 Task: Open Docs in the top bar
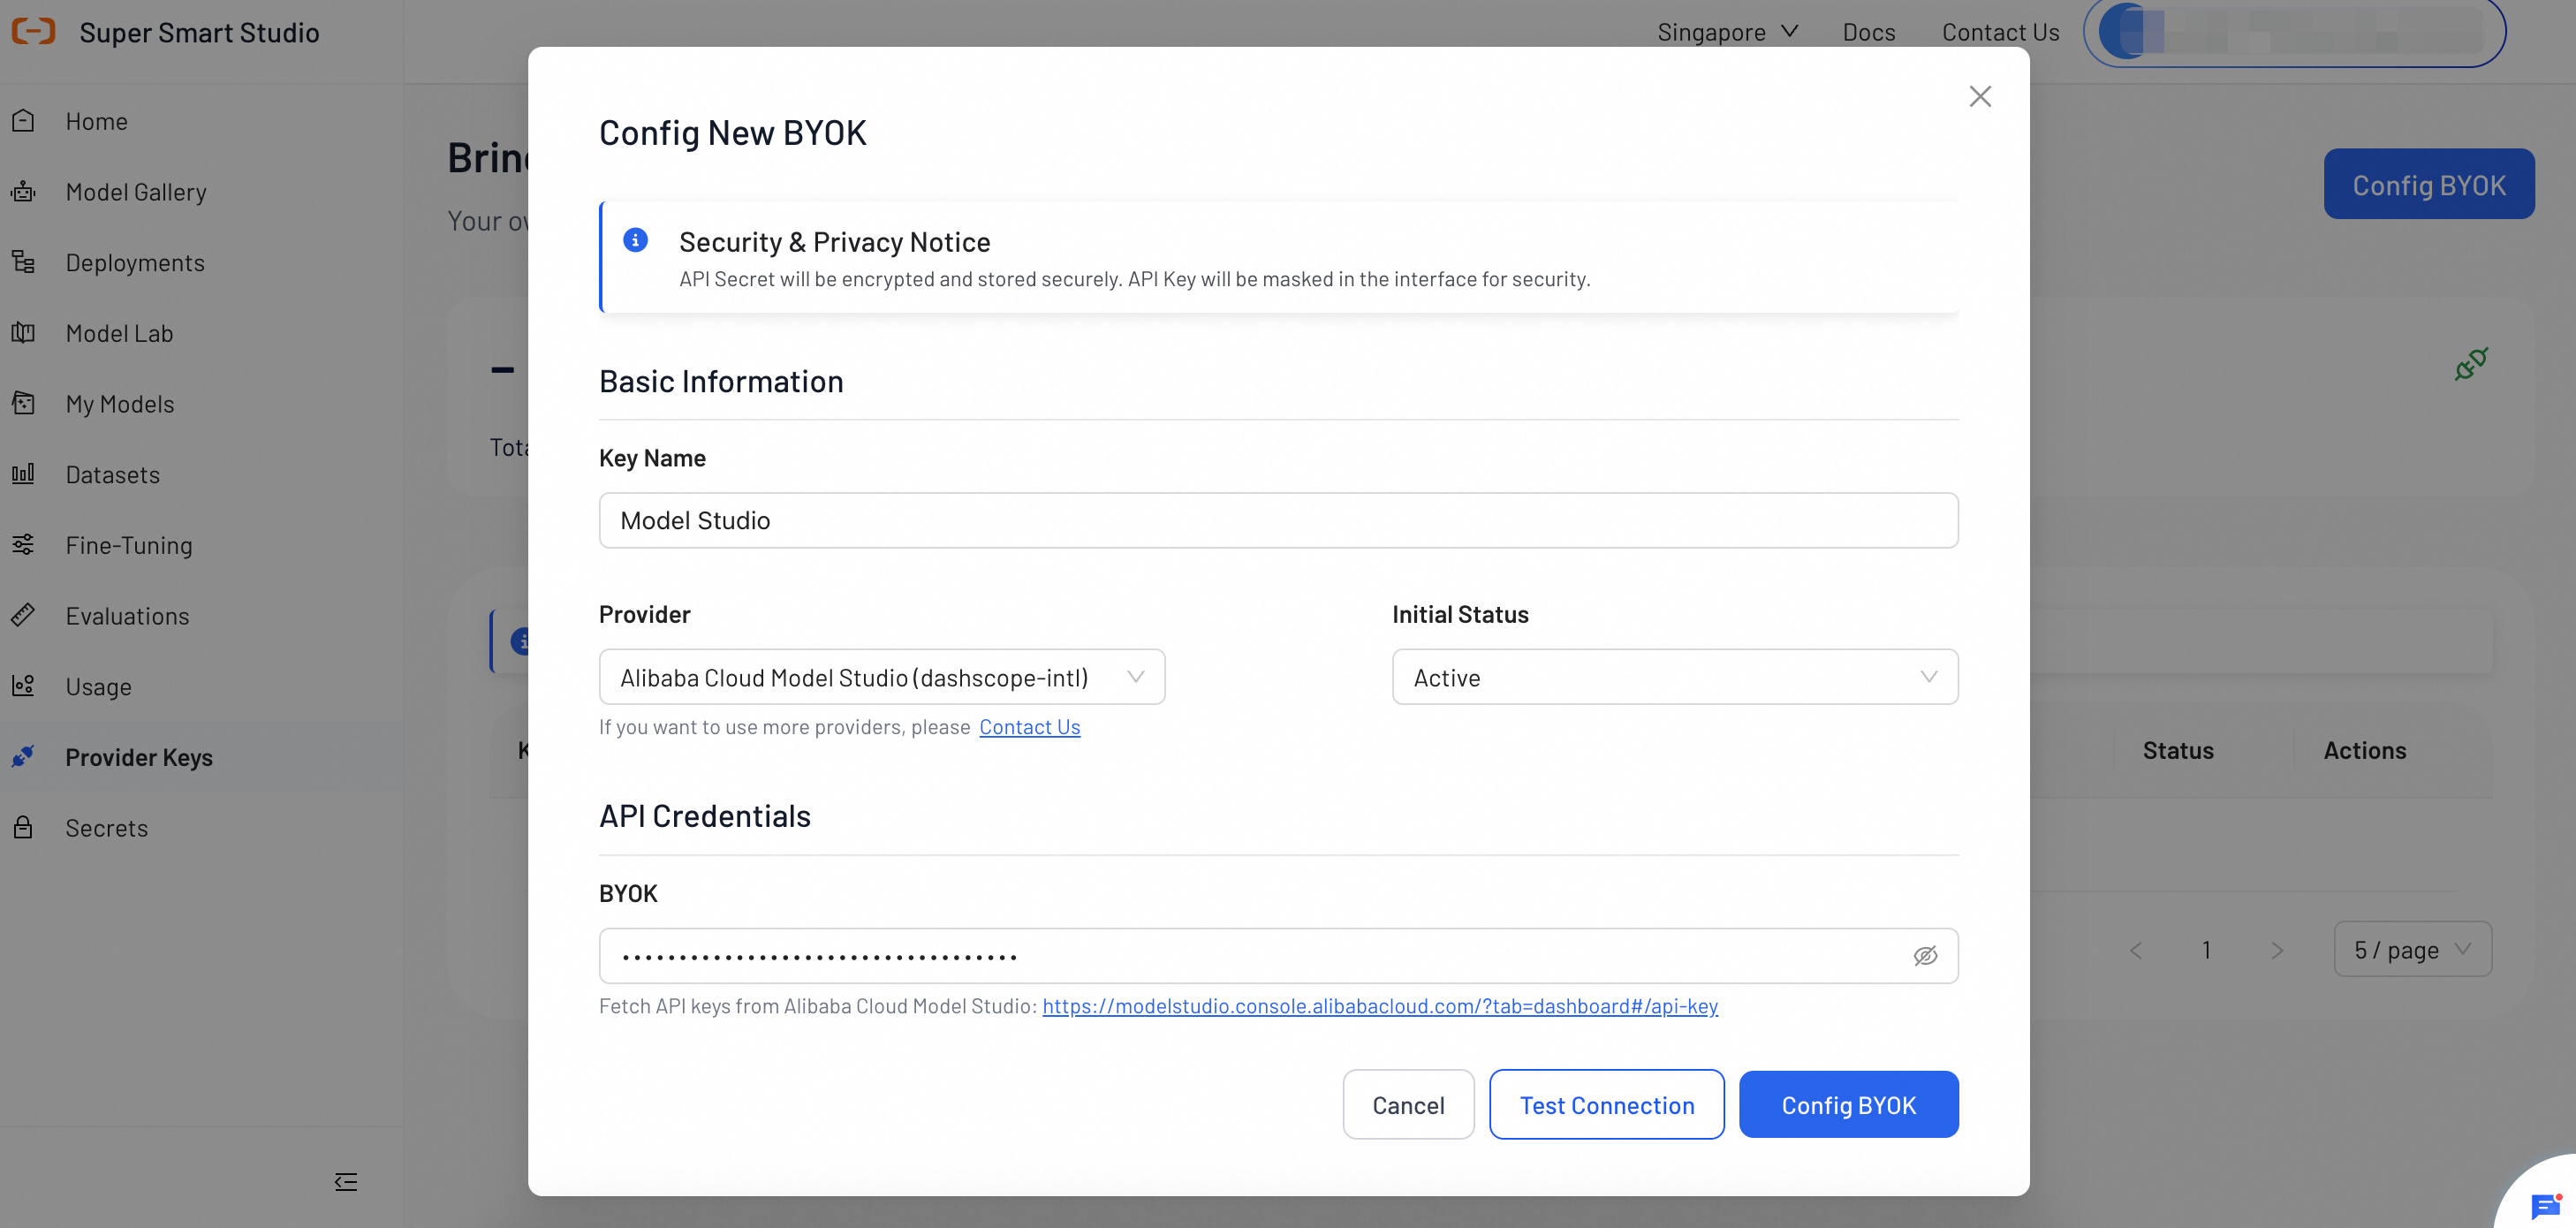(x=1868, y=32)
